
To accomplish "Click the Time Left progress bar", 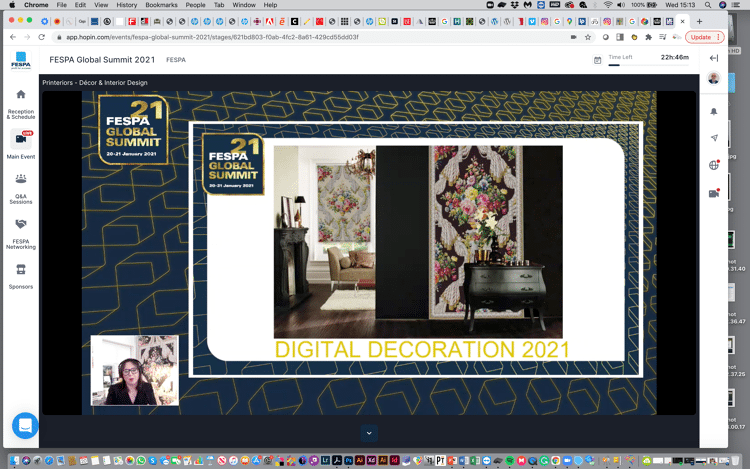I will 649,65.
